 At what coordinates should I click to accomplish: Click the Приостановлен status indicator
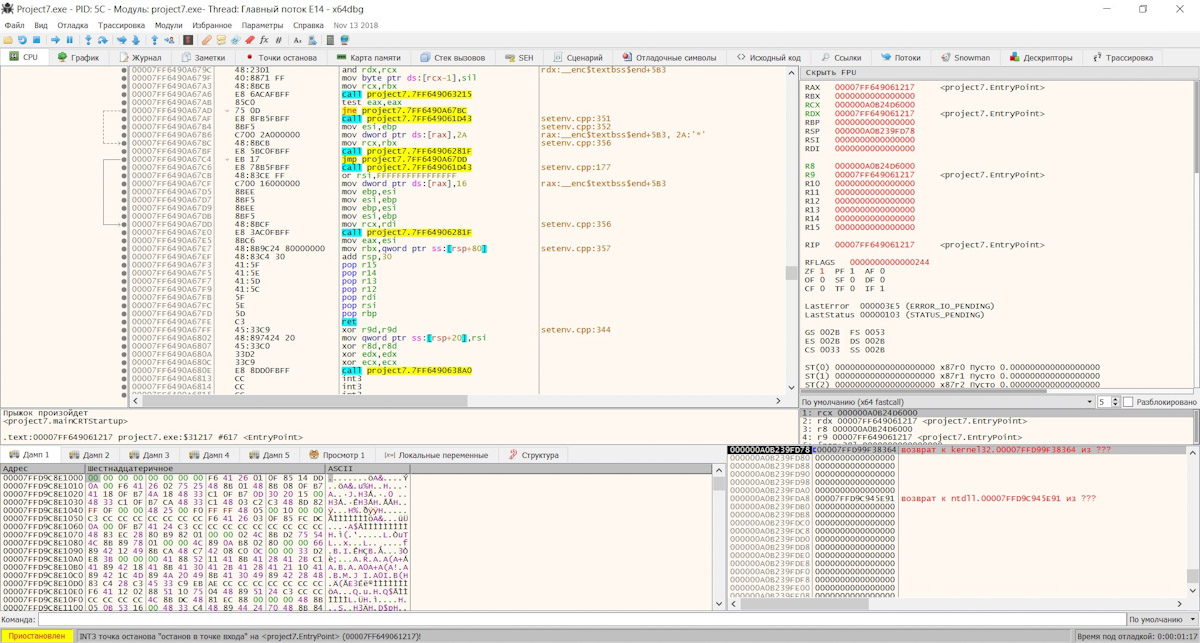37,636
